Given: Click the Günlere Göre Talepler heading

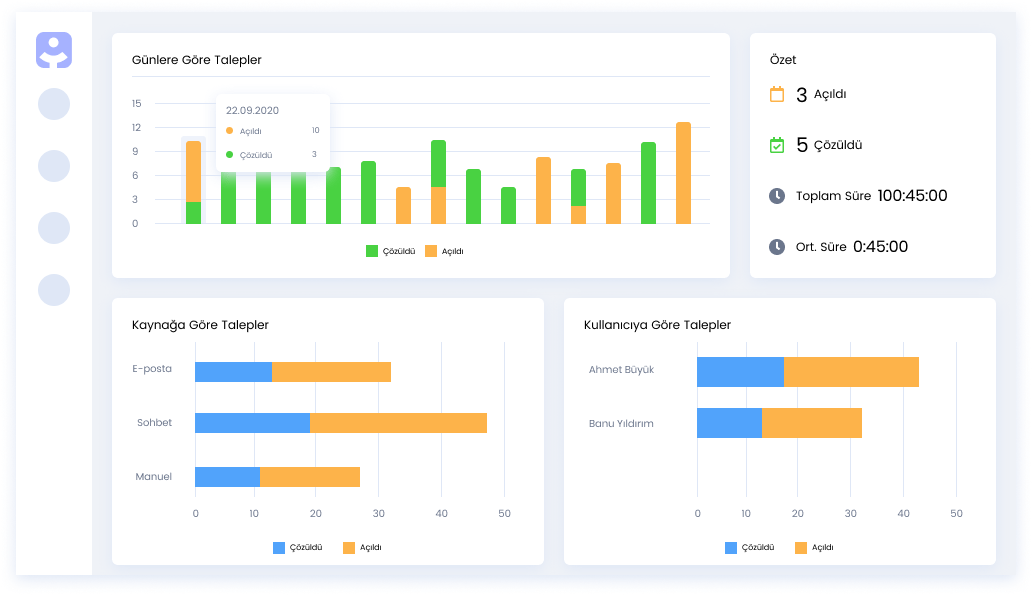Looking at the screenshot, I should tap(197, 60).
